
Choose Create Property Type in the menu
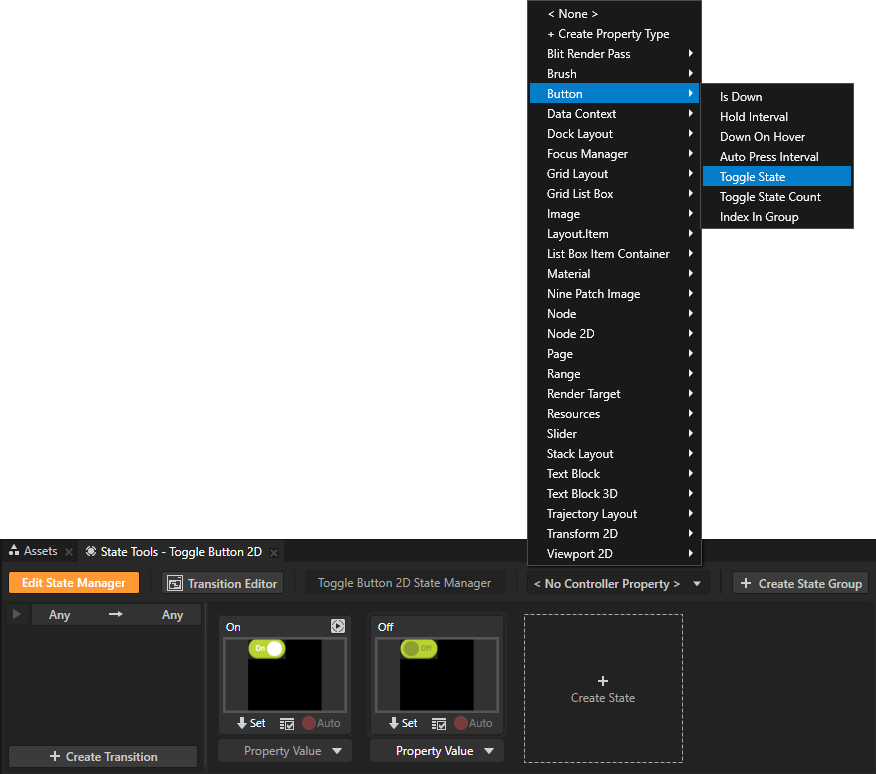pyautogui.click(x=608, y=34)
